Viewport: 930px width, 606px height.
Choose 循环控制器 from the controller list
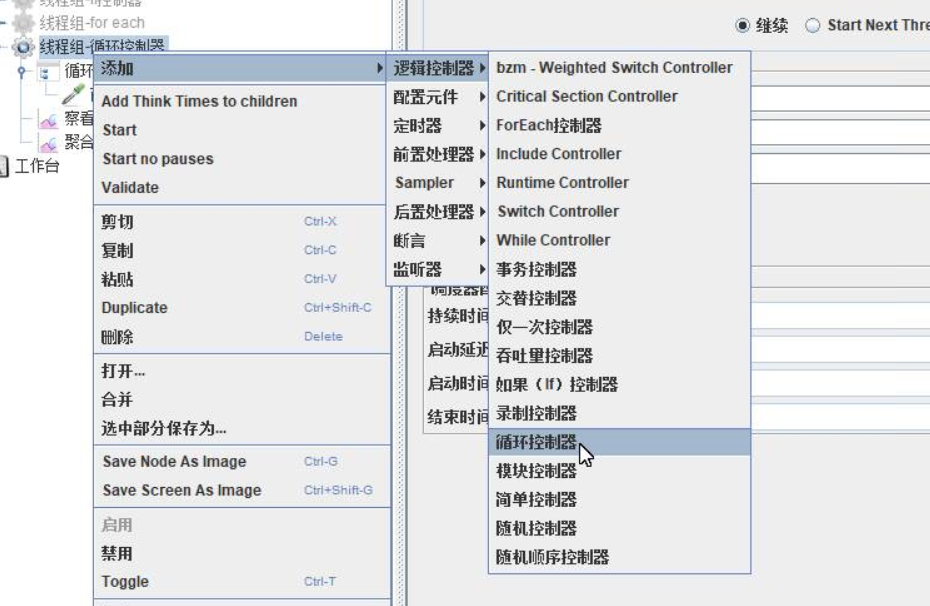pyautogui.click(x=537, y=442)
